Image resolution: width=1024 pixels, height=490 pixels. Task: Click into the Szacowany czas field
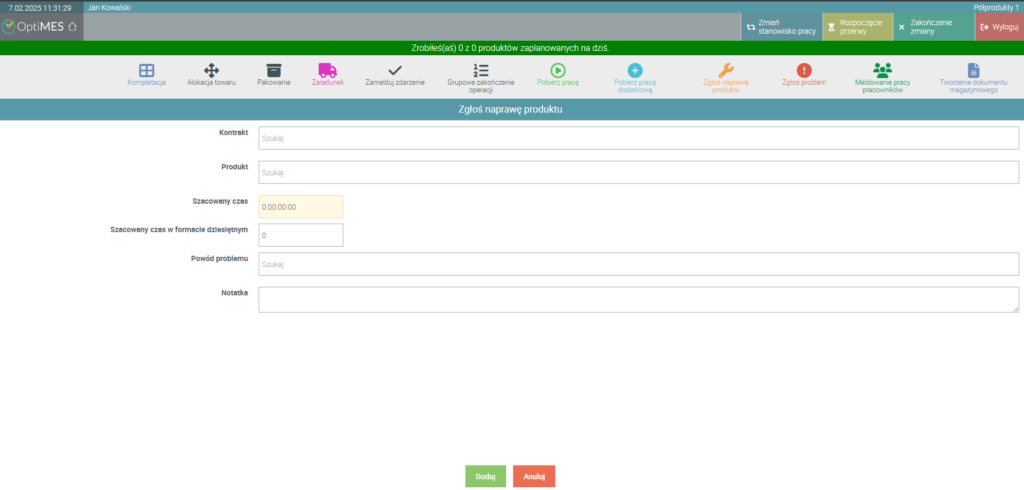(300, 207)
